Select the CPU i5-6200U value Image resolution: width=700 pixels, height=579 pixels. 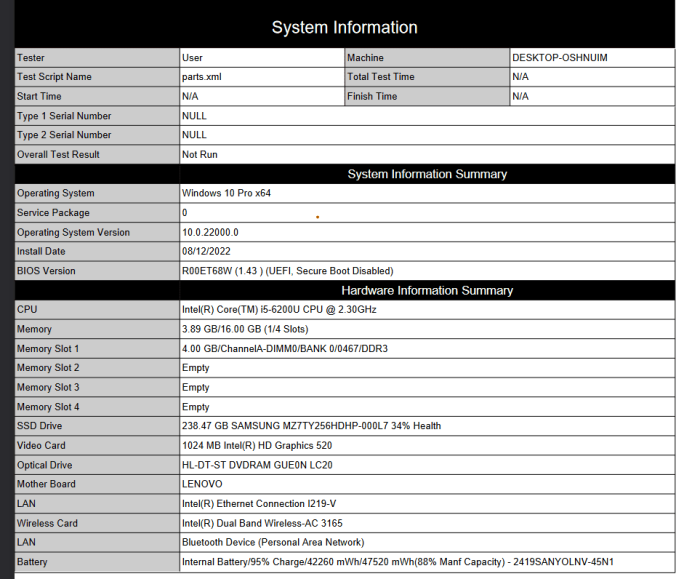point(279,309)
